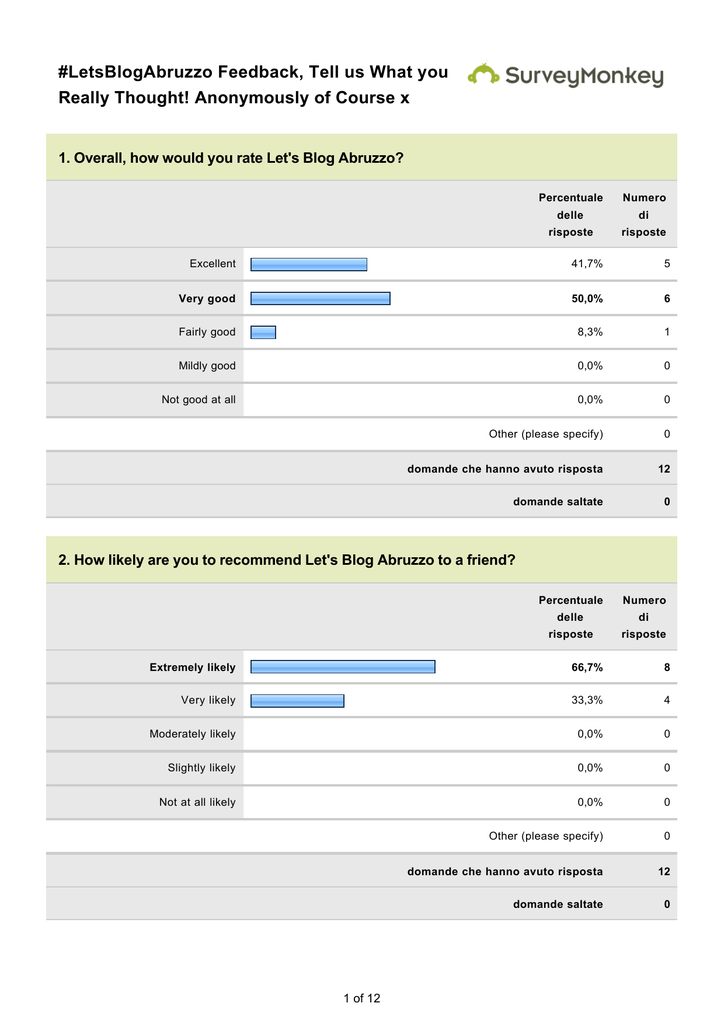Click the Excellent response bar
Screen dimensions: 724x1024
(309, 264)
